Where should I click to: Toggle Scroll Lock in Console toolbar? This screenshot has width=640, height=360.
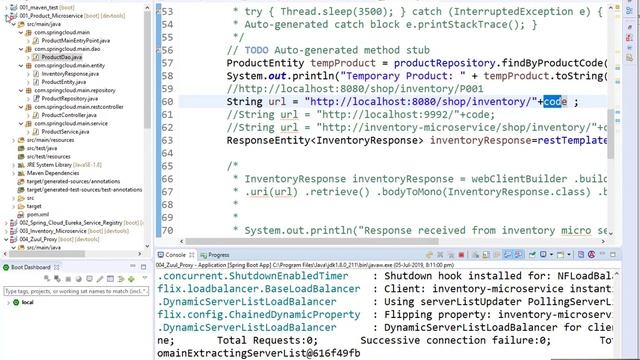pos(485,255)
